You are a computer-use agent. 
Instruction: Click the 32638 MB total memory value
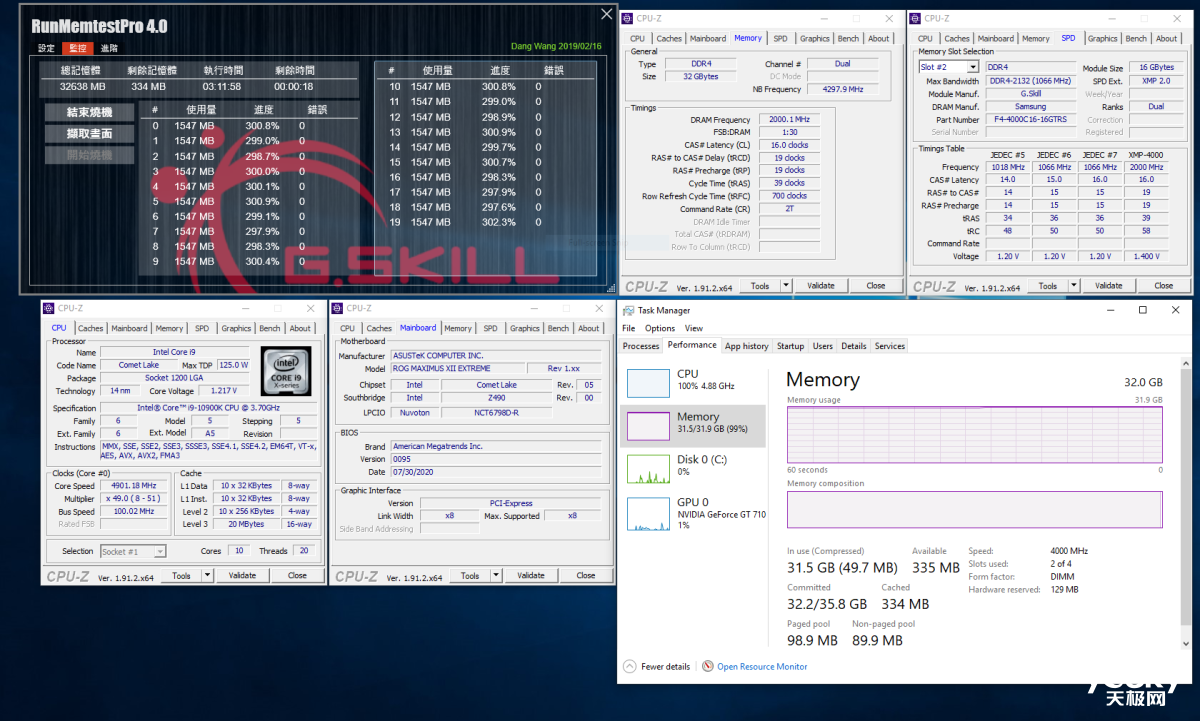83,87
